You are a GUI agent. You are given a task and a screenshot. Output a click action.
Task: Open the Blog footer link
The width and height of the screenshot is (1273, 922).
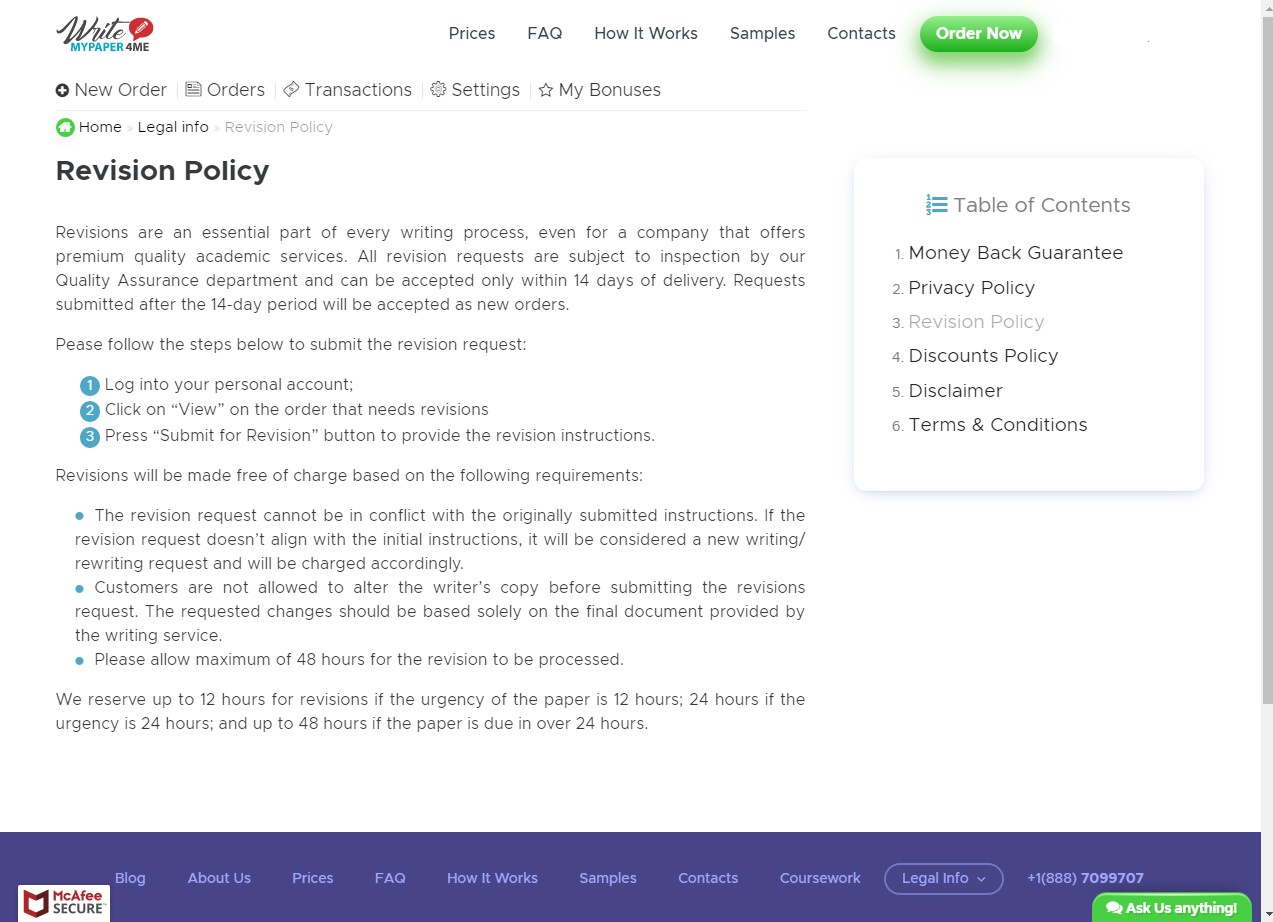click(130, 878)
